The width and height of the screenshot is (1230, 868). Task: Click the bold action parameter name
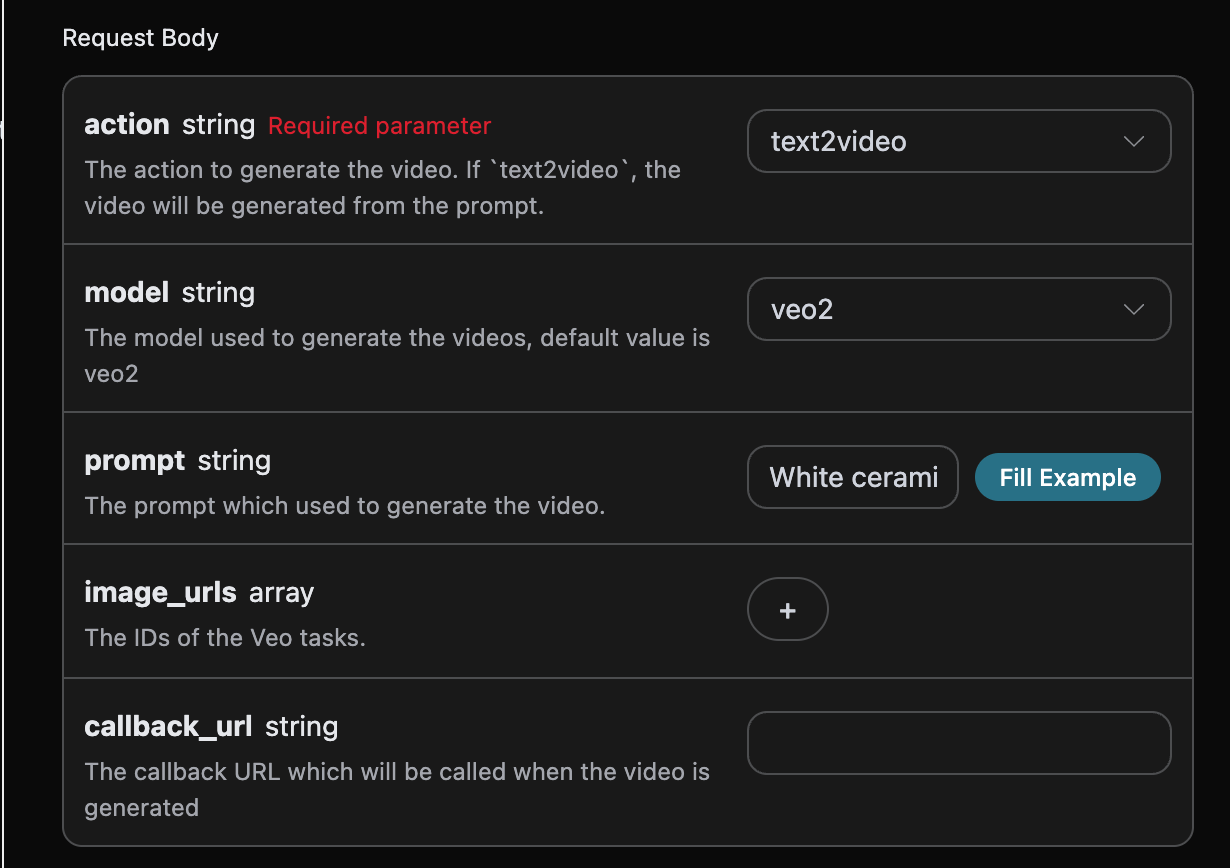(127, 125)
